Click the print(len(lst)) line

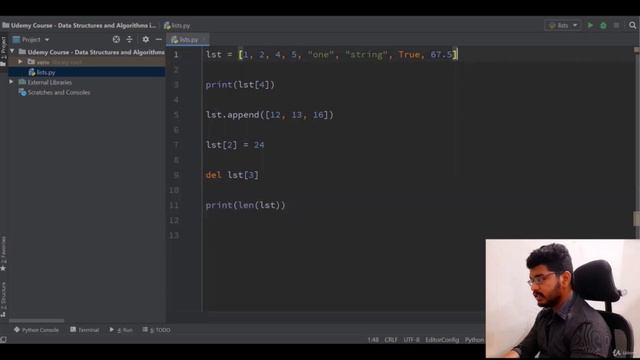[x=245, y=205]
